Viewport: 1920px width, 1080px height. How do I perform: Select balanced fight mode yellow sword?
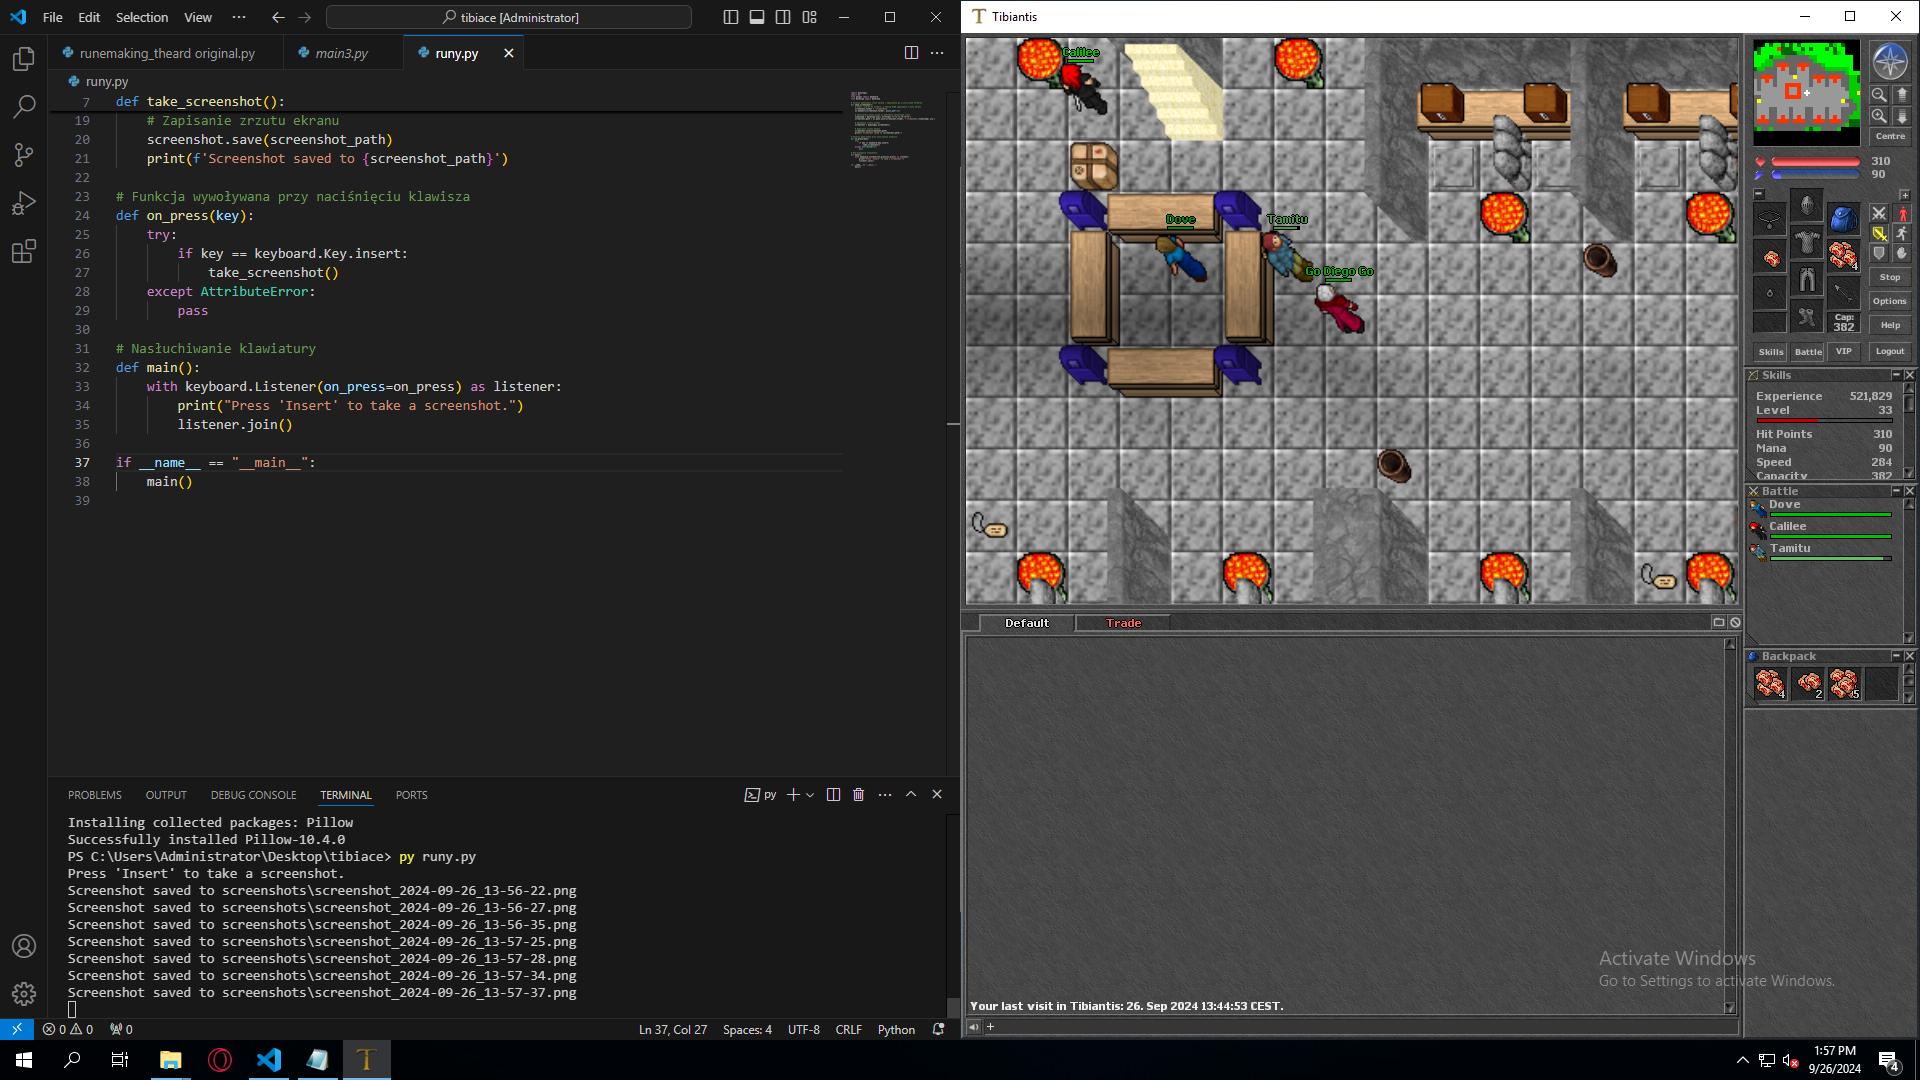tap(1879, 233)
